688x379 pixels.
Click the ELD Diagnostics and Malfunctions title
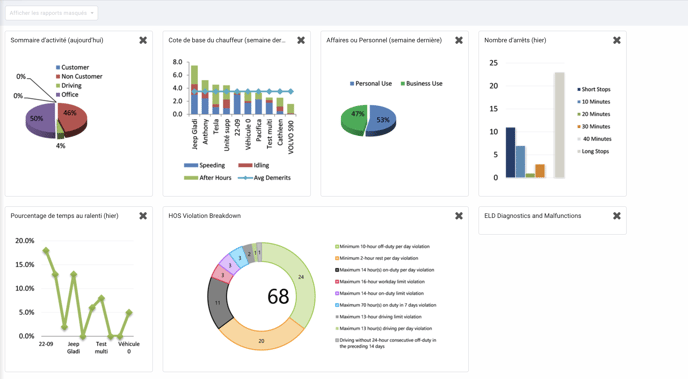[x=533, y=216]
